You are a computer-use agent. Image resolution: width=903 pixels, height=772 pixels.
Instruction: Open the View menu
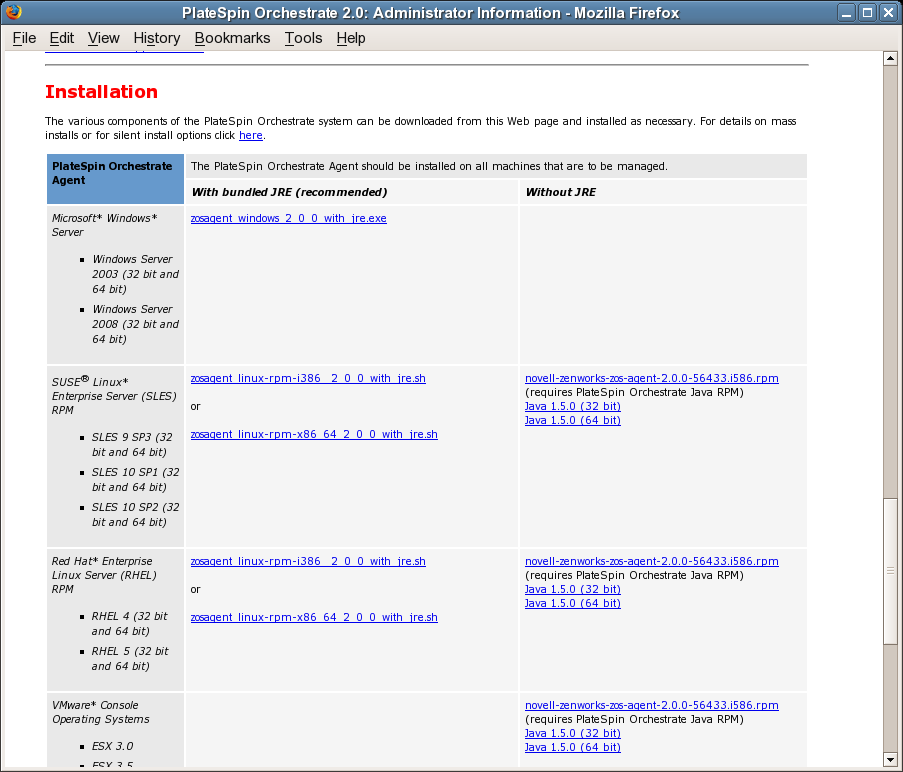click(104, 38)
